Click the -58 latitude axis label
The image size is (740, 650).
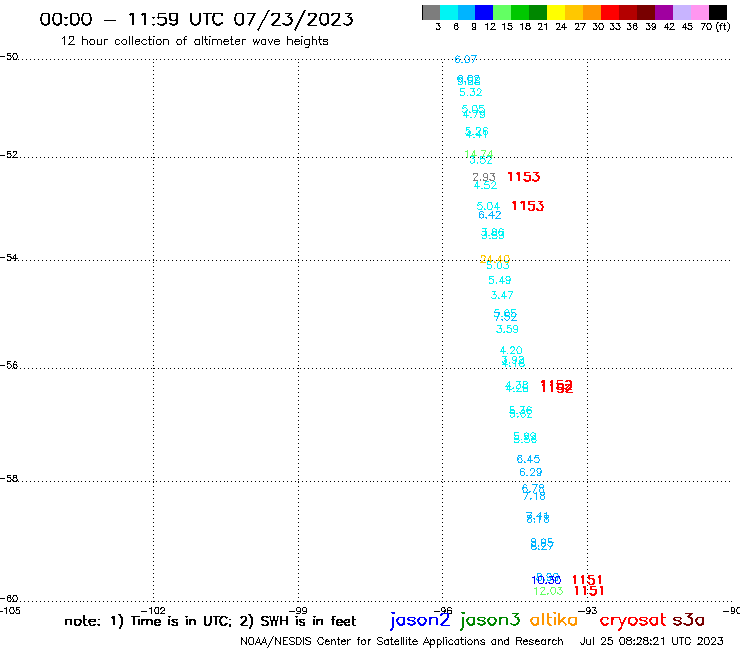click(9, 479)
